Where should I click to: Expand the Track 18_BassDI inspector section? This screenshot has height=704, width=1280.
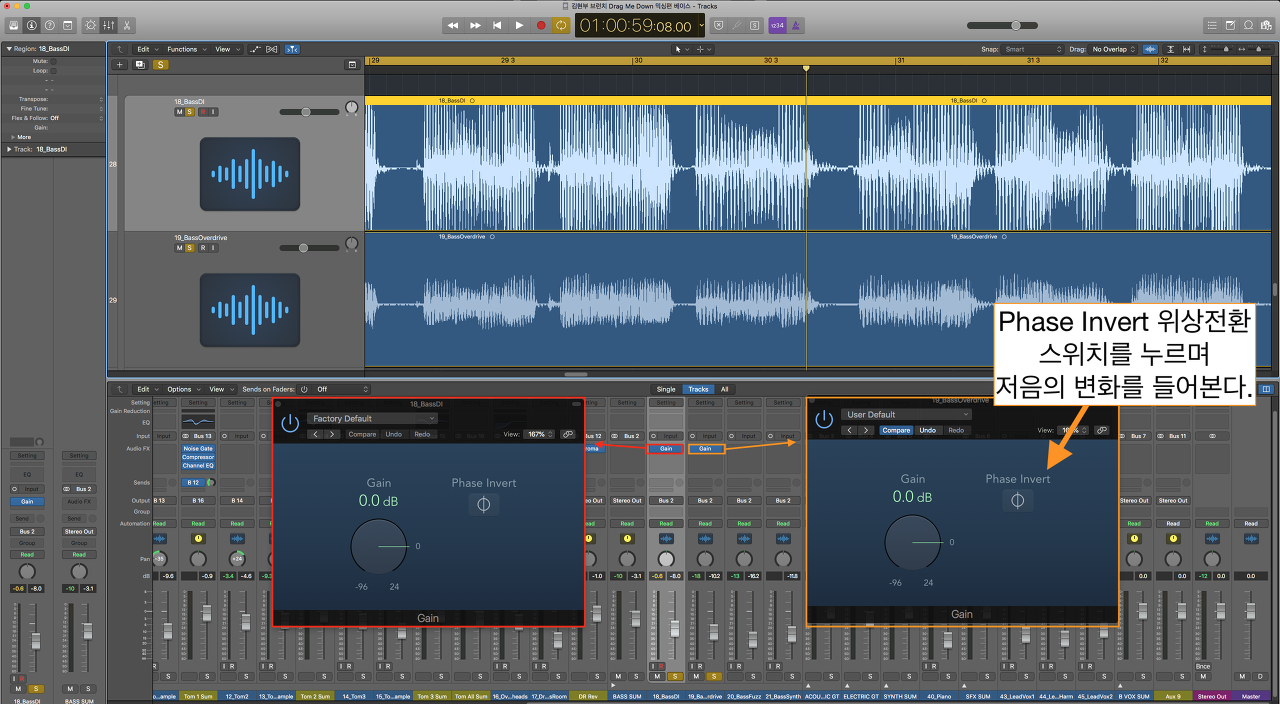(10, 149)
